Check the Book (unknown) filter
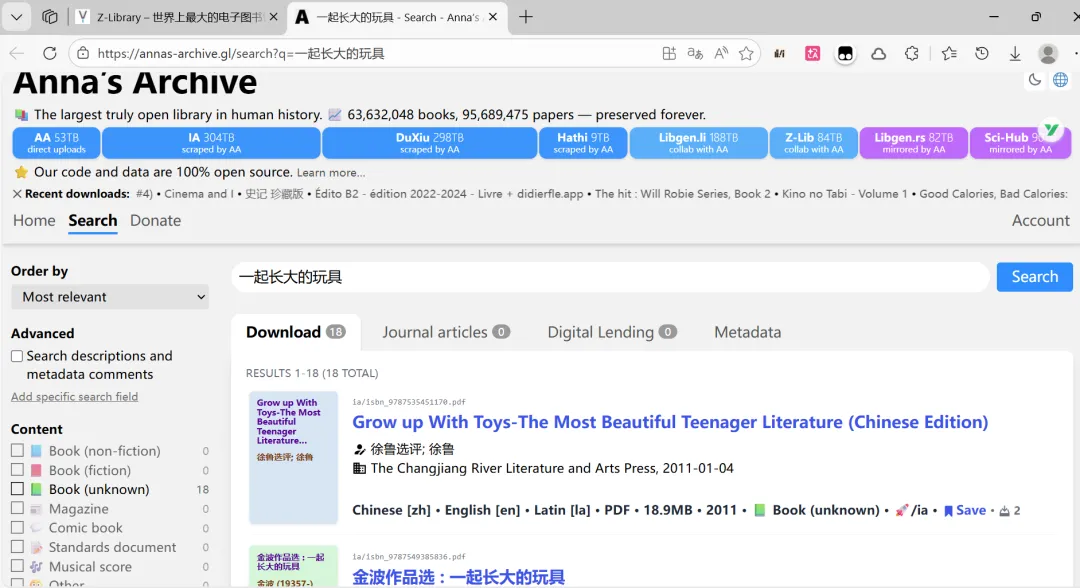 [17, 489]
